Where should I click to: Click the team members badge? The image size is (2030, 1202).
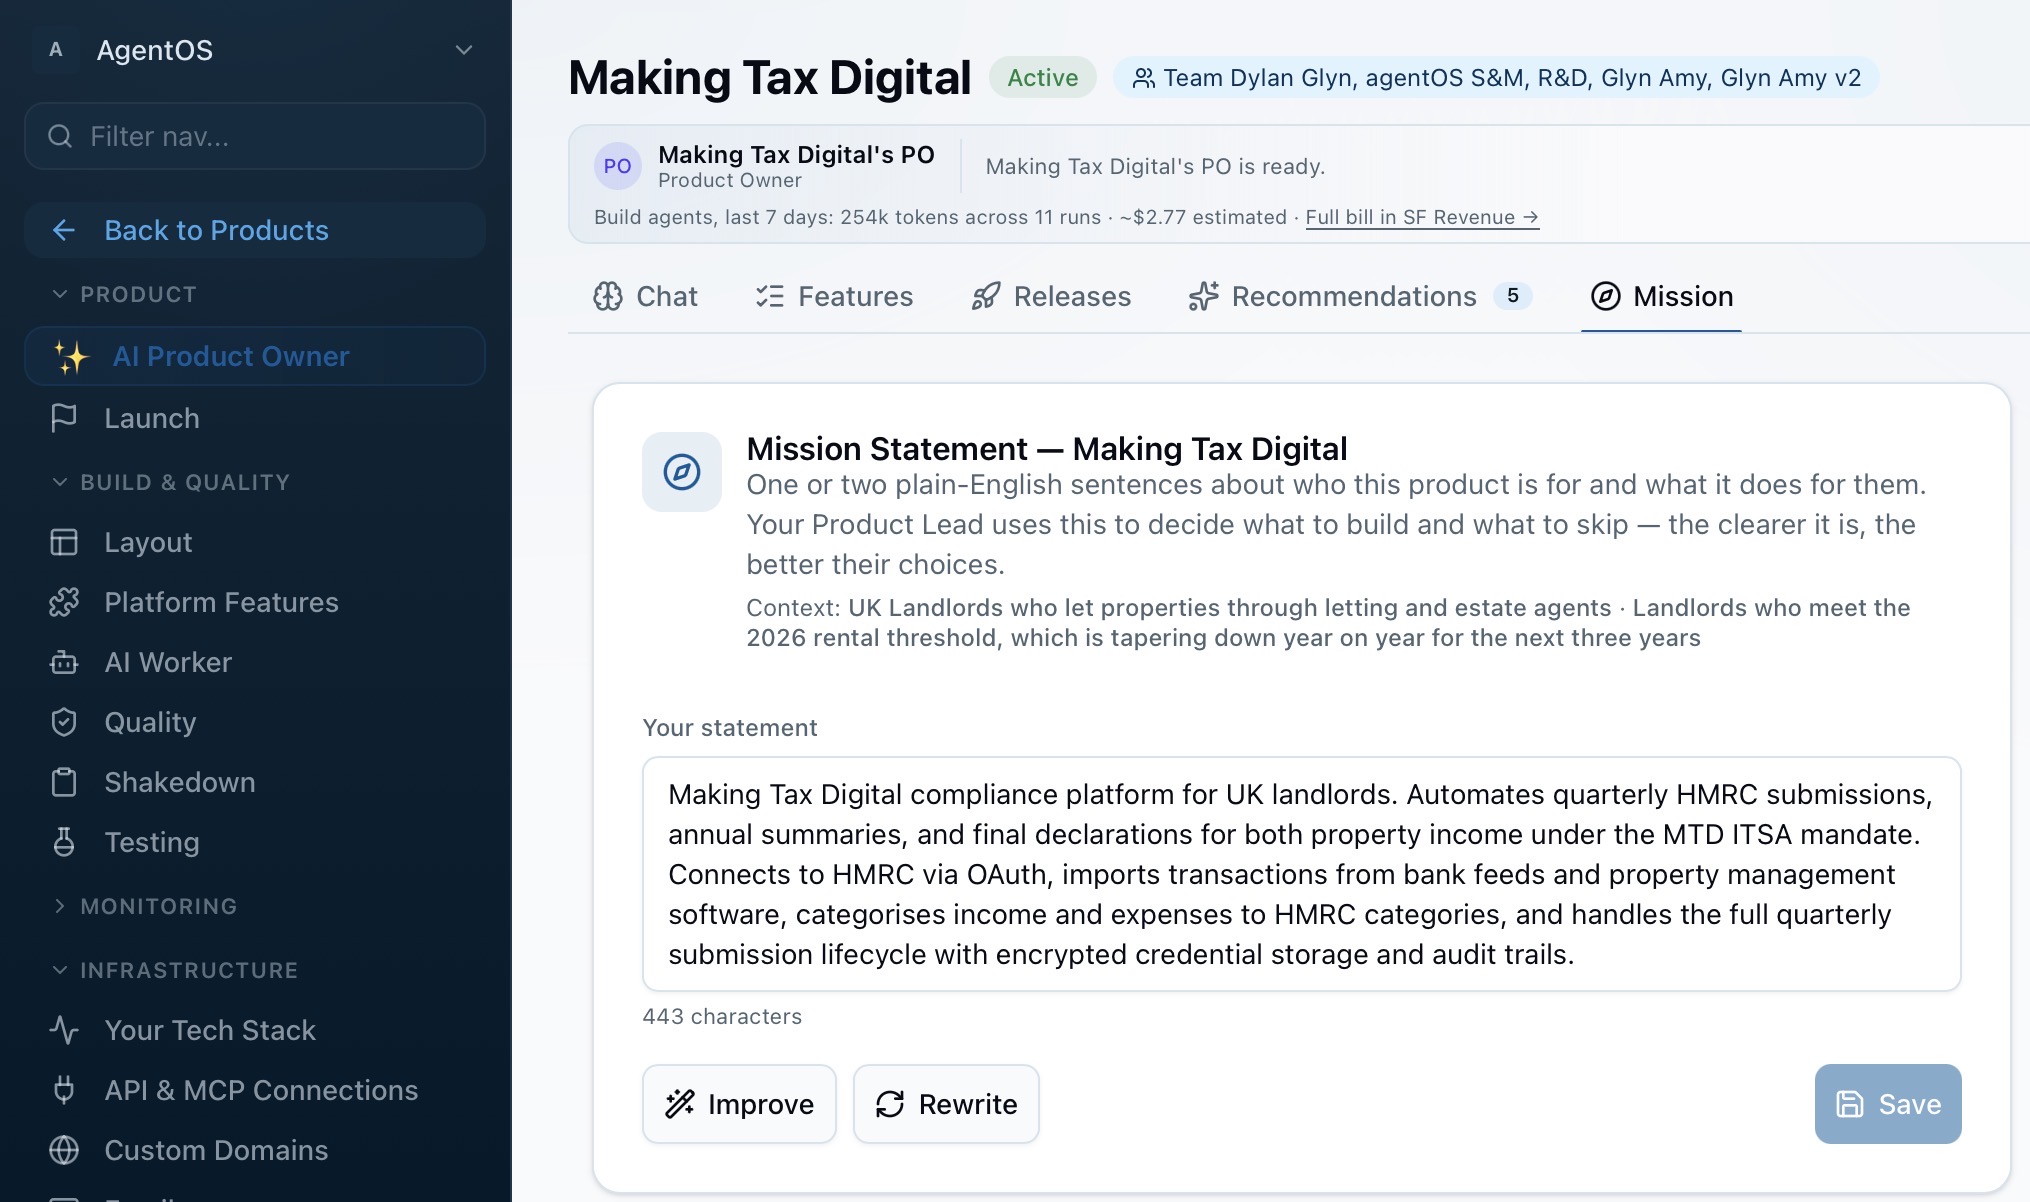coord(1496,78)
